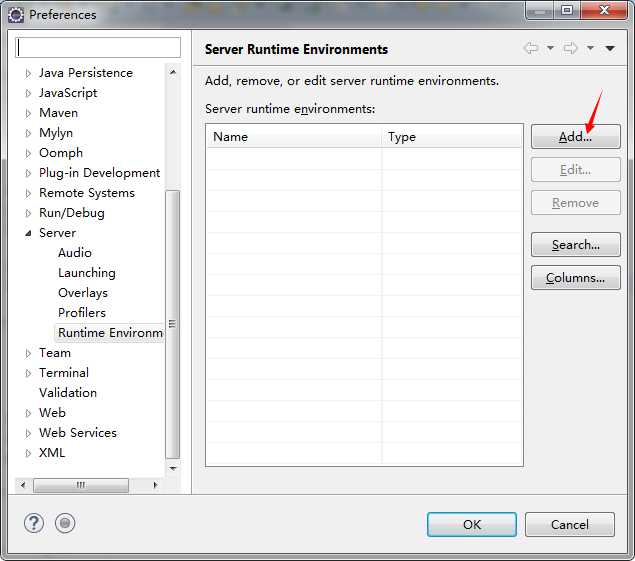Click tree vertical scrollbar down arrow
The height and width of the screenshot is (561, 635).
point(173,468)
